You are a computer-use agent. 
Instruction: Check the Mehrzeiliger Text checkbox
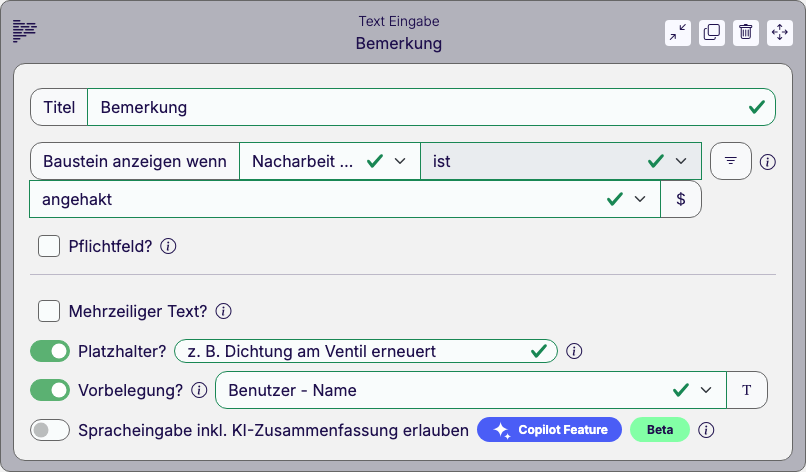click(49, 311)
